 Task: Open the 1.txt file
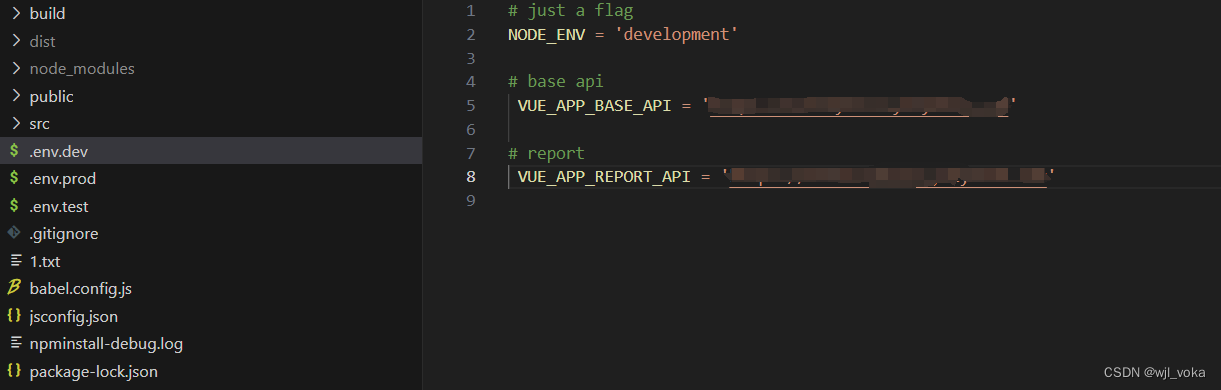click(x=45, y=261)
